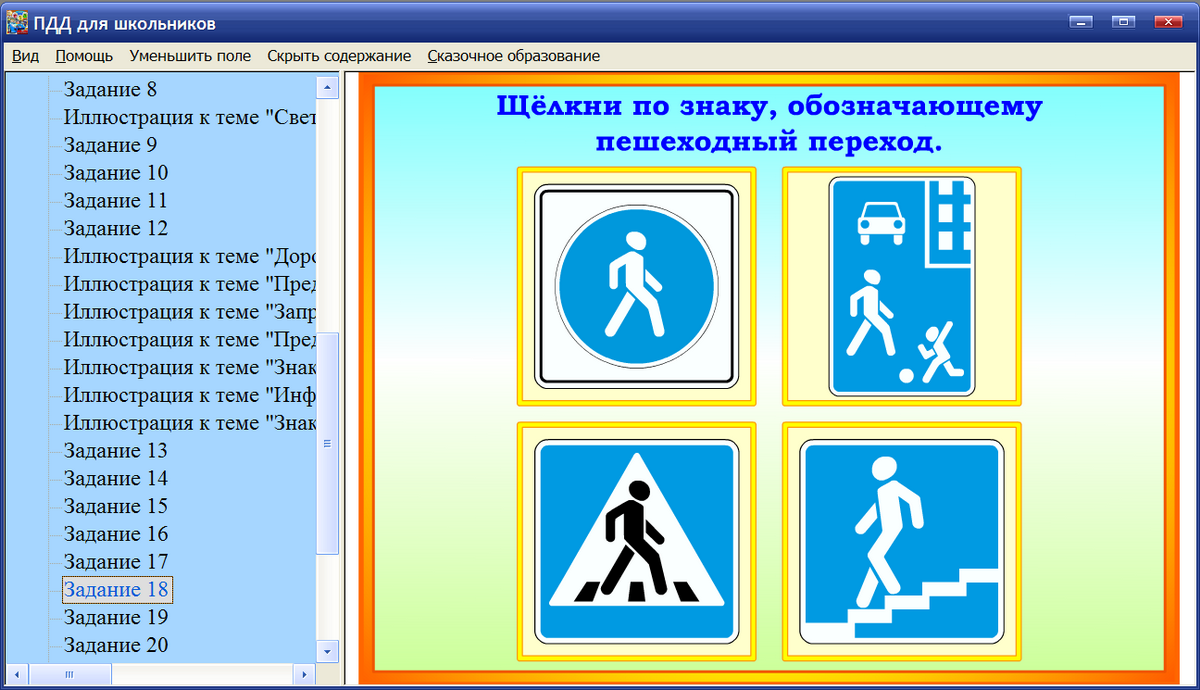The height and width of the screenshot is (690, 1200).
Task: Select Задание 20 in the list
Action: (x=115, y=645)
